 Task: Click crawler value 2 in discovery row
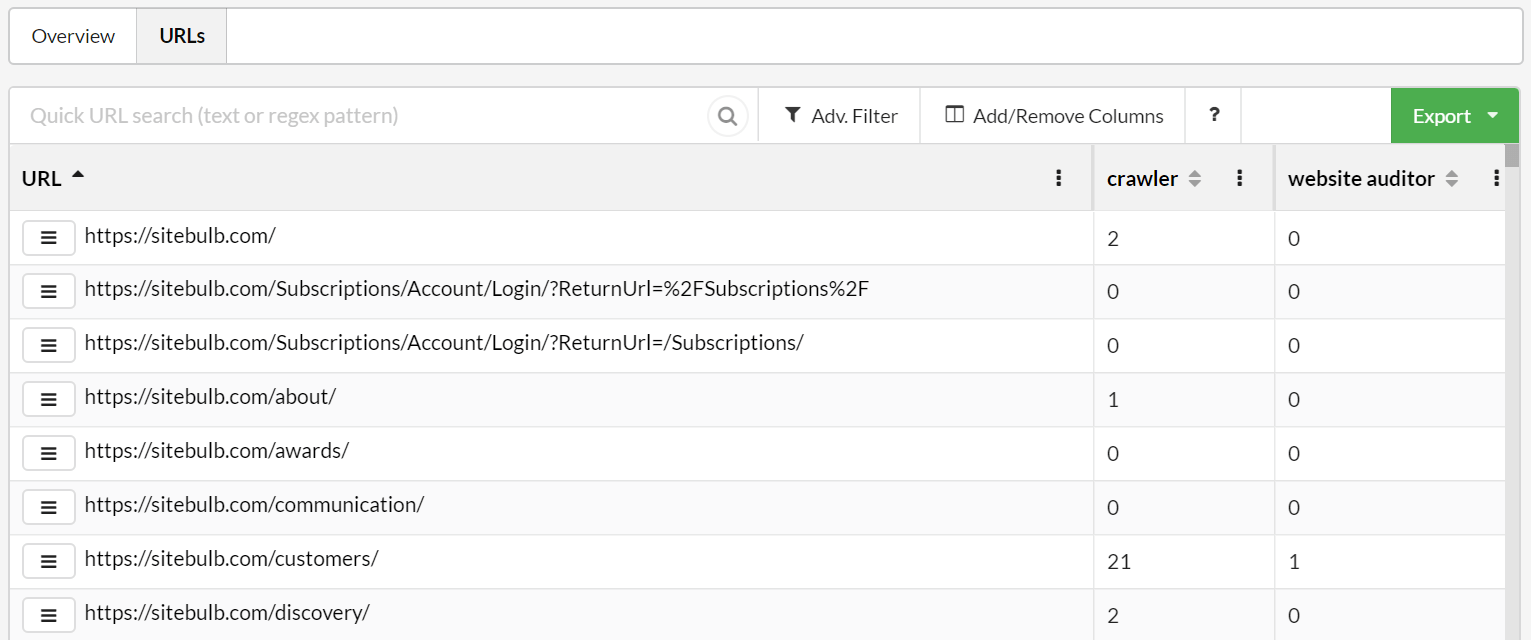click(1113, 616)
